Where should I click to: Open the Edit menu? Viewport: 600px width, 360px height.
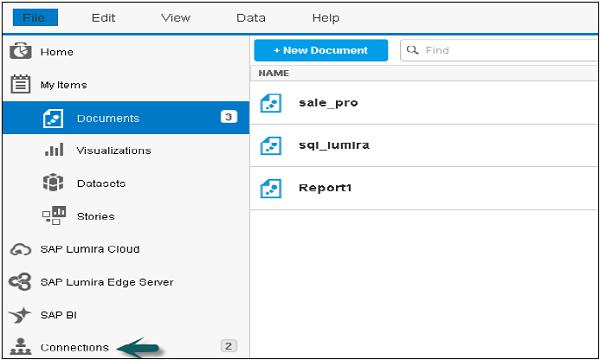point(103,18)
